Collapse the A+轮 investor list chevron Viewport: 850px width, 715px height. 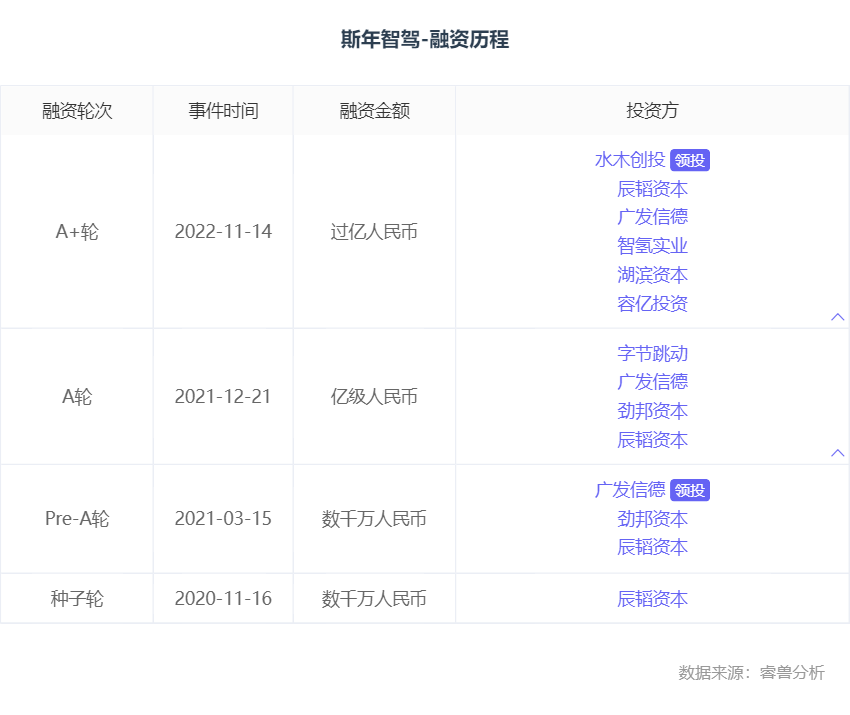coord(838,317)
